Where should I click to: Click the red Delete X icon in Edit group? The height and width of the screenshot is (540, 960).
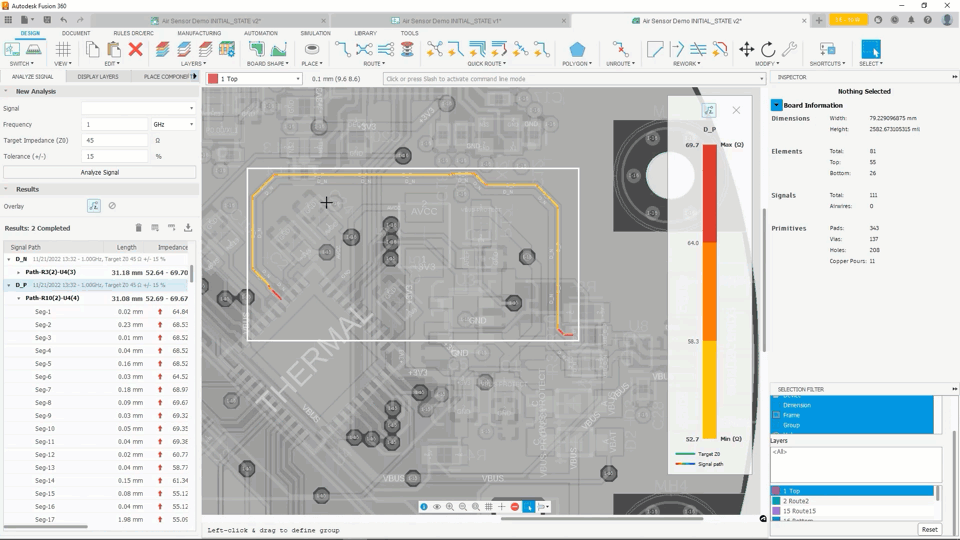click(x=135, y=49)
